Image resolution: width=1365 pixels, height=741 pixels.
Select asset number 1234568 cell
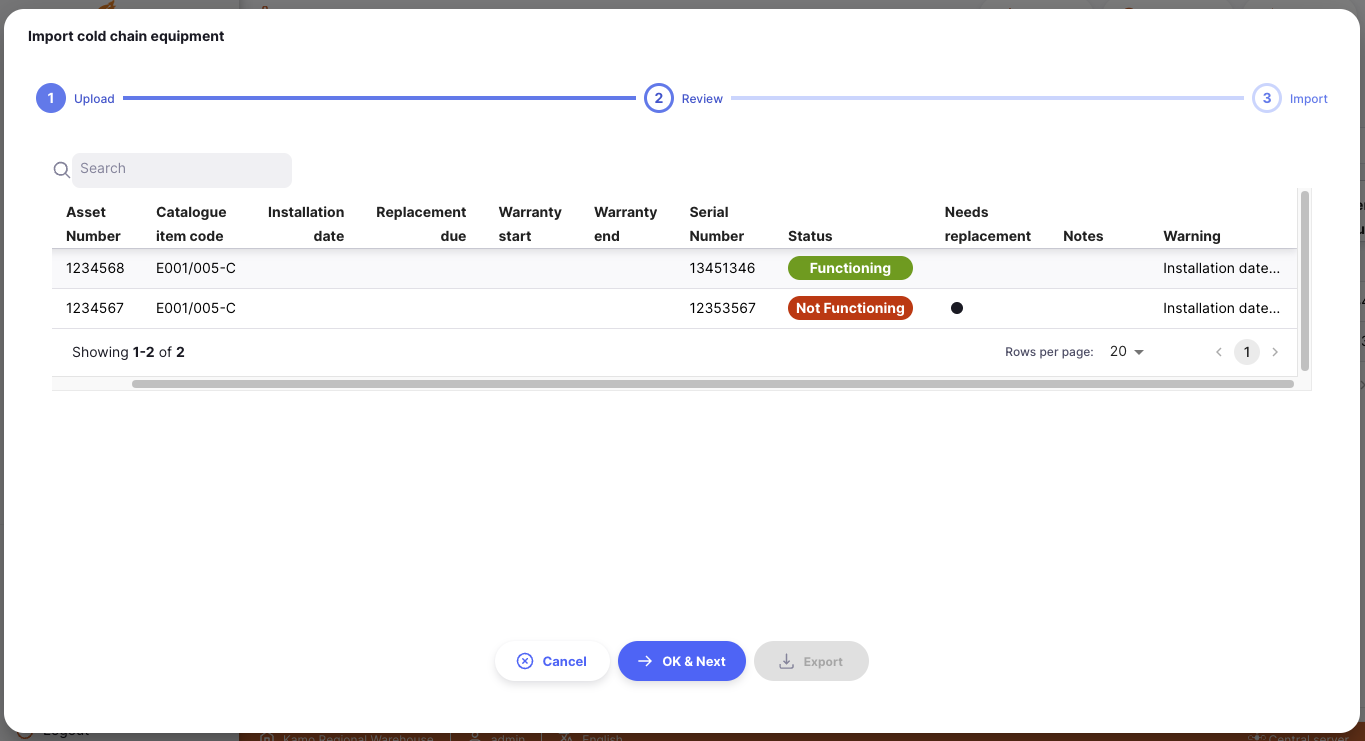[95, 268]
